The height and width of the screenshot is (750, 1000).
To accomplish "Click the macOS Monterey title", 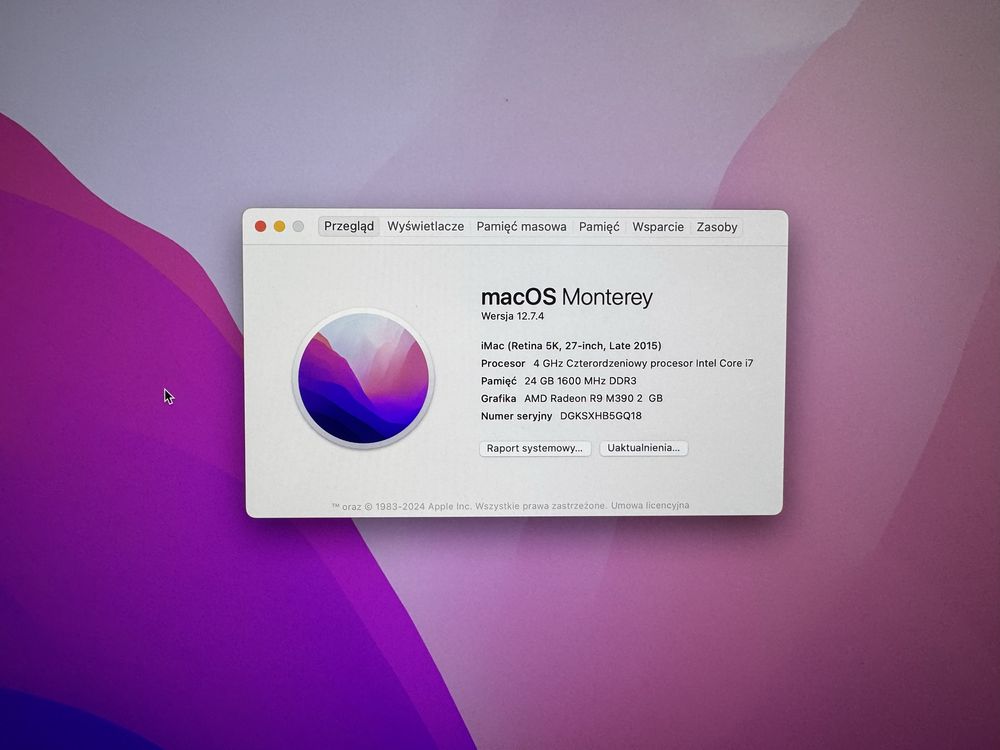I will point(567,297).
